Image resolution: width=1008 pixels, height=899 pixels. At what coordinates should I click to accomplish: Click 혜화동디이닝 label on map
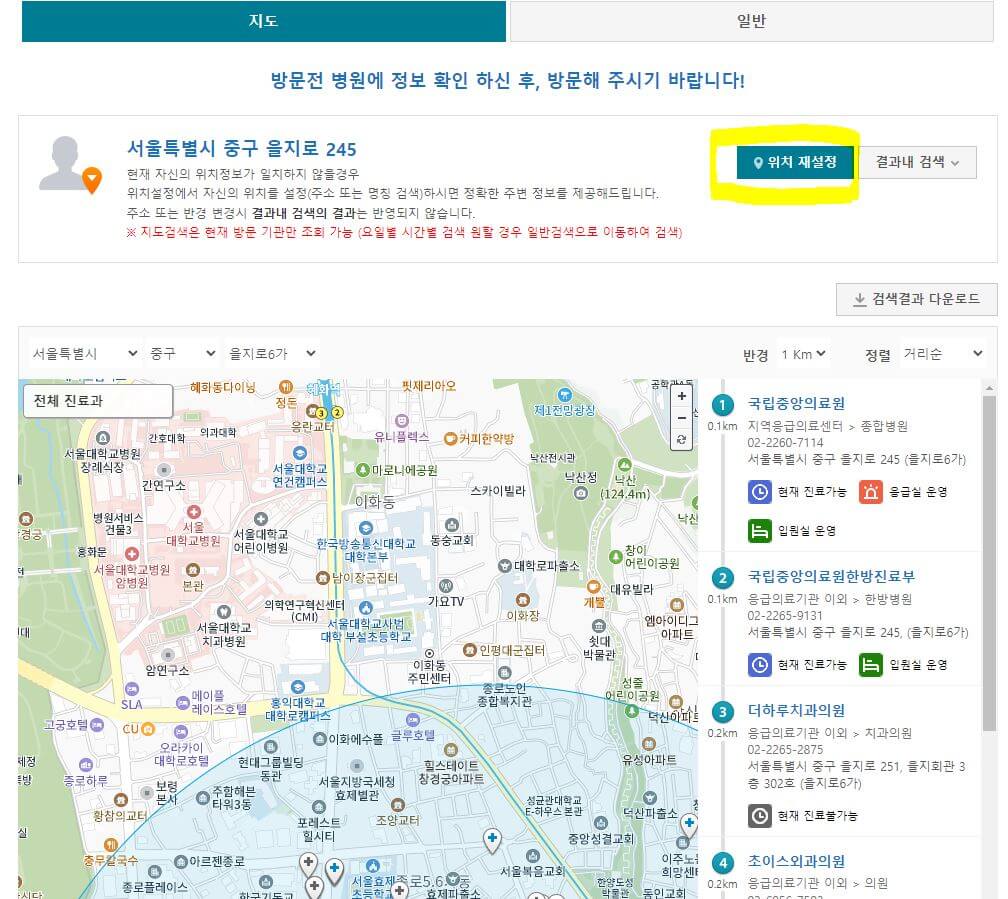point(222,387)
